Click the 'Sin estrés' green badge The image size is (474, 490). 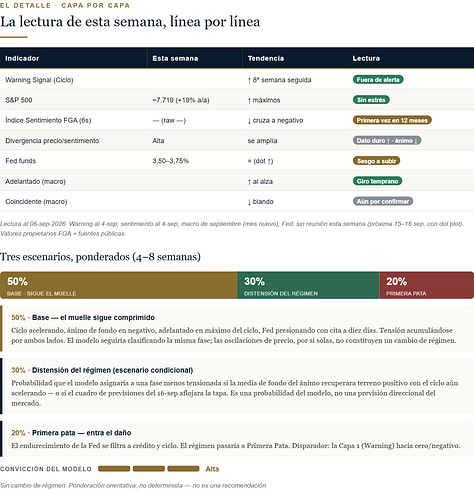[x=371, y=100]
